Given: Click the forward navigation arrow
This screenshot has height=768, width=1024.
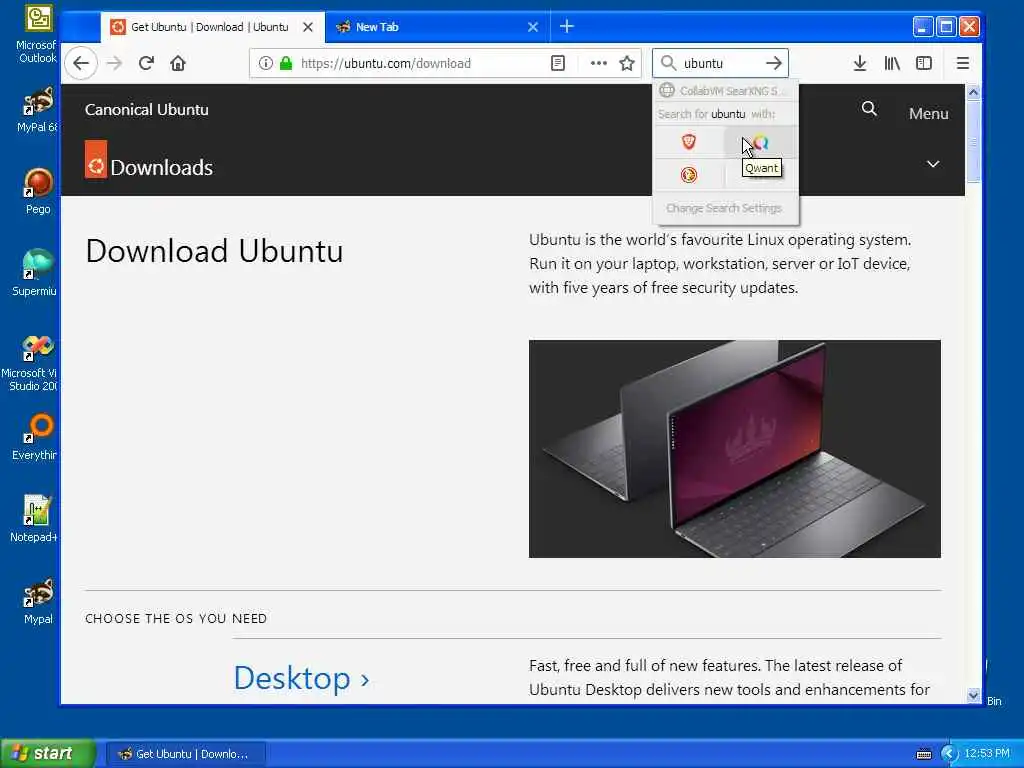Looking at the screenshot, I should [114, 63].
